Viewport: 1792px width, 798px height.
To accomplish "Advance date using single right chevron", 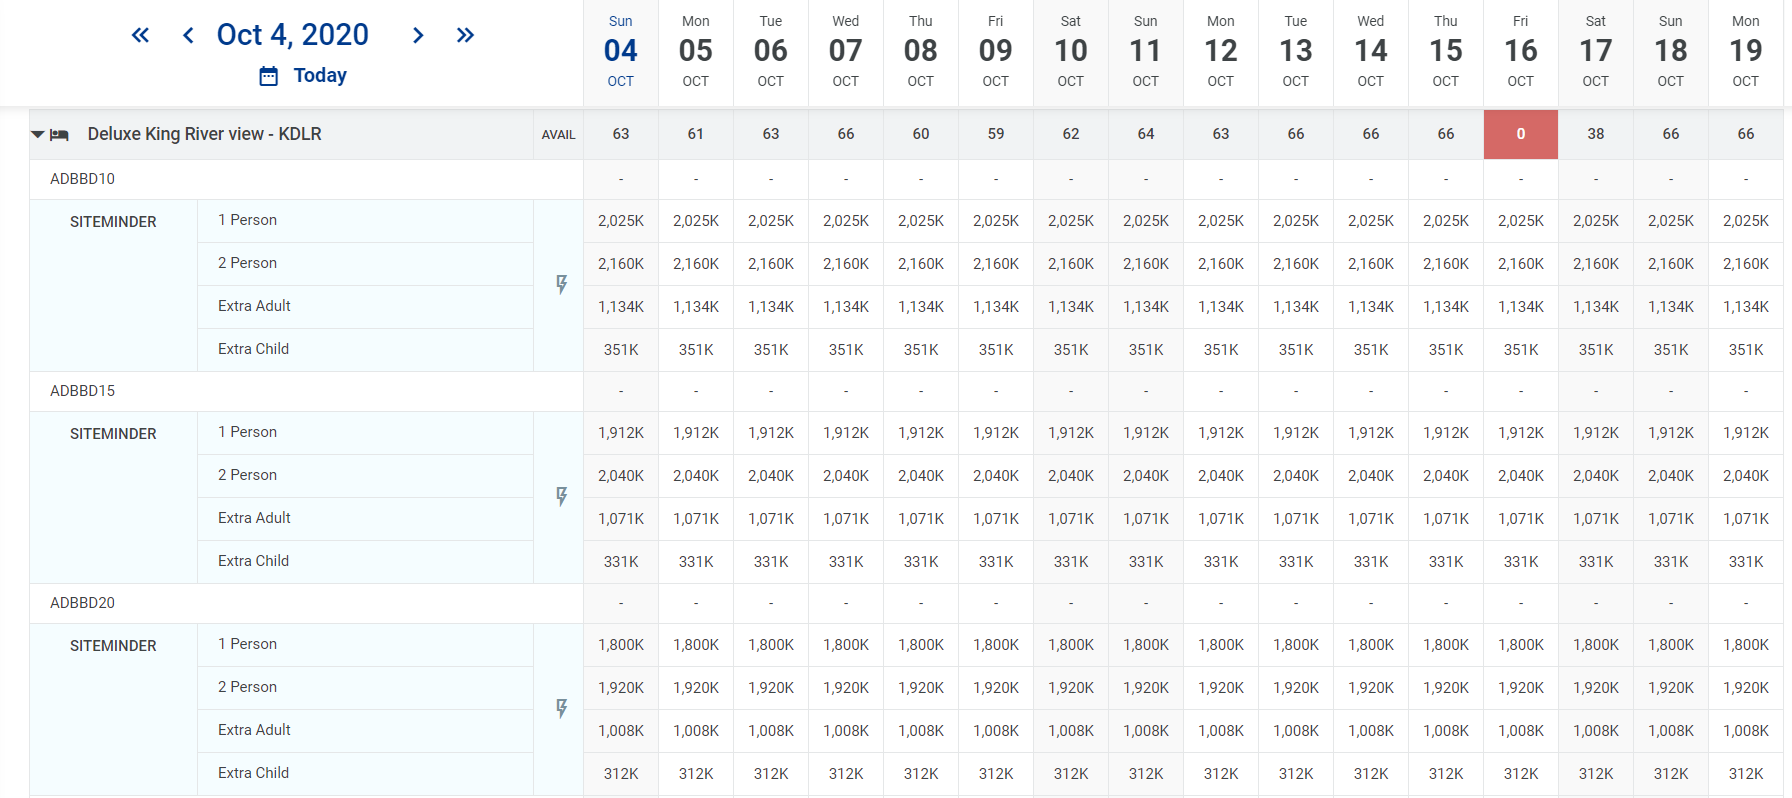I will tap(418, 35).
